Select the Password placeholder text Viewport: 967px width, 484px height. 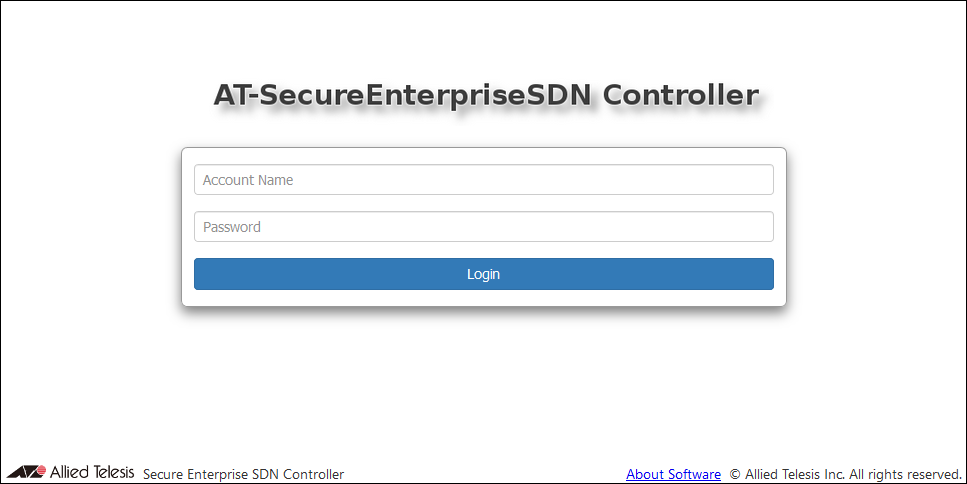(x=232, y=227)
